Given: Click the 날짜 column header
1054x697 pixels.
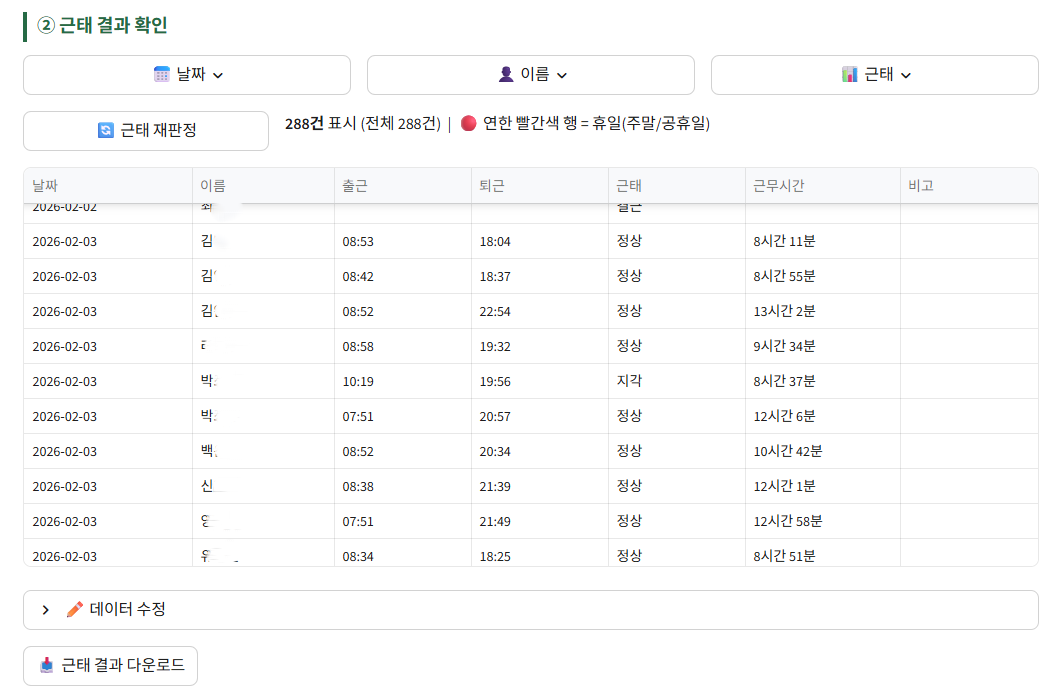Looking at the screenshot, I should coord(42,185).
